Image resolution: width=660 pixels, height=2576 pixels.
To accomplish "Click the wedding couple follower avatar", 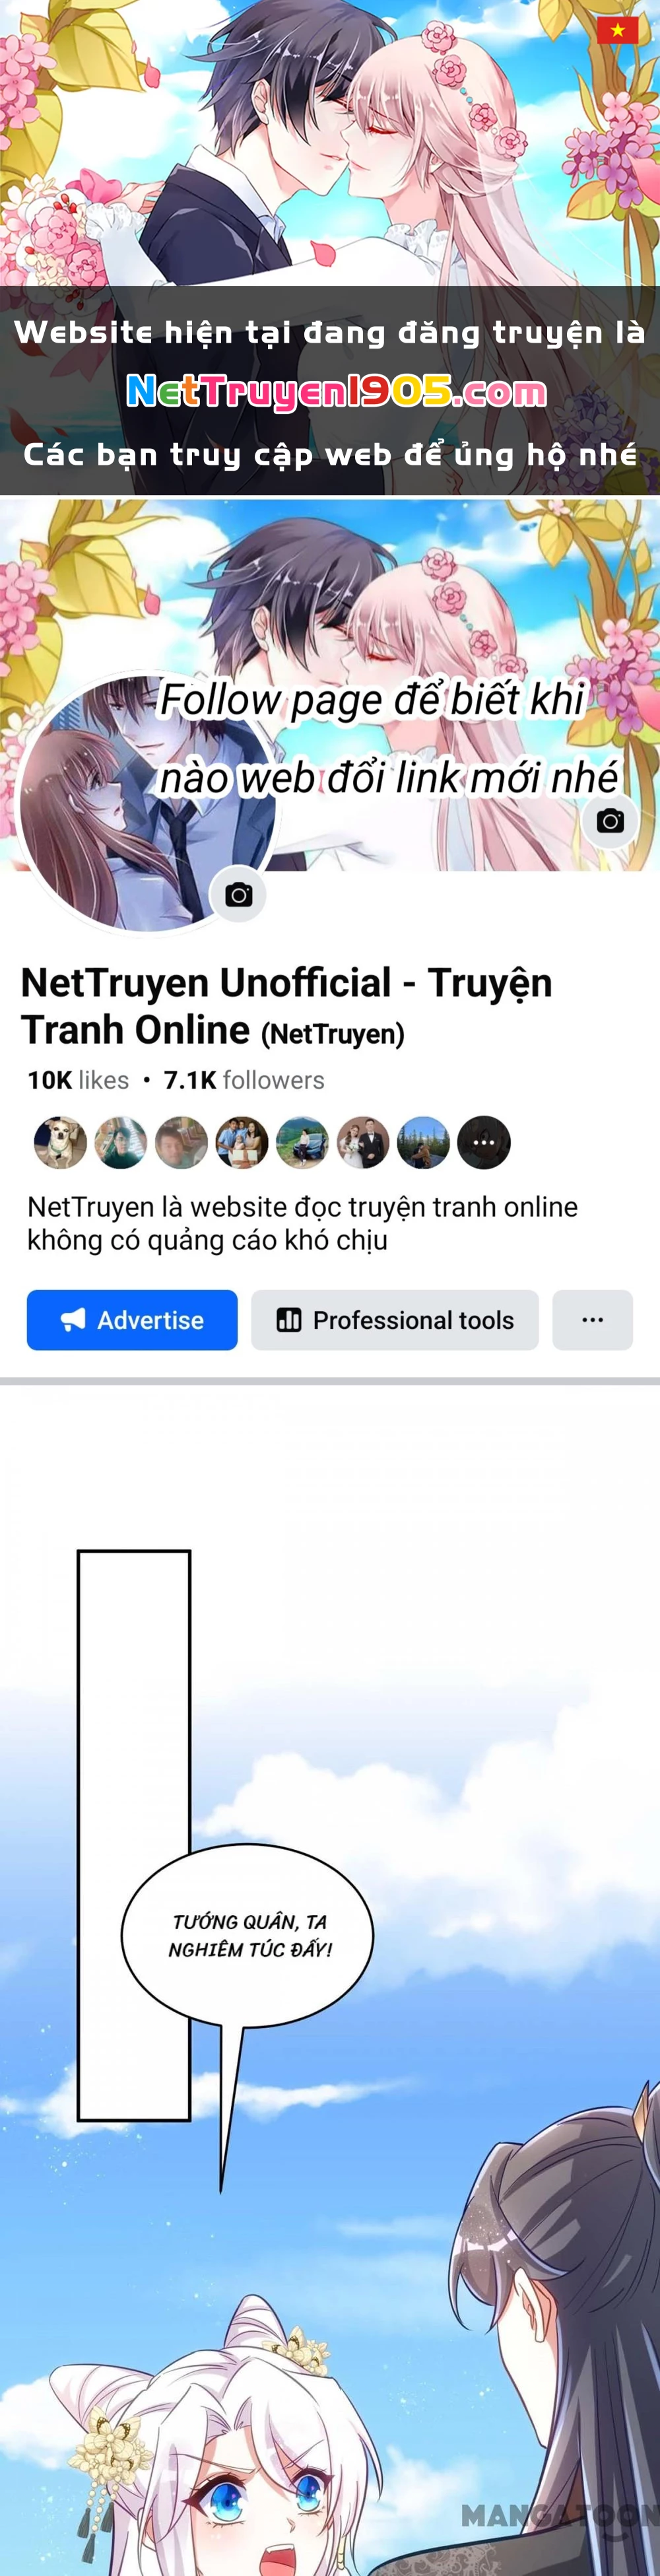I will [x=363, y=1142].
